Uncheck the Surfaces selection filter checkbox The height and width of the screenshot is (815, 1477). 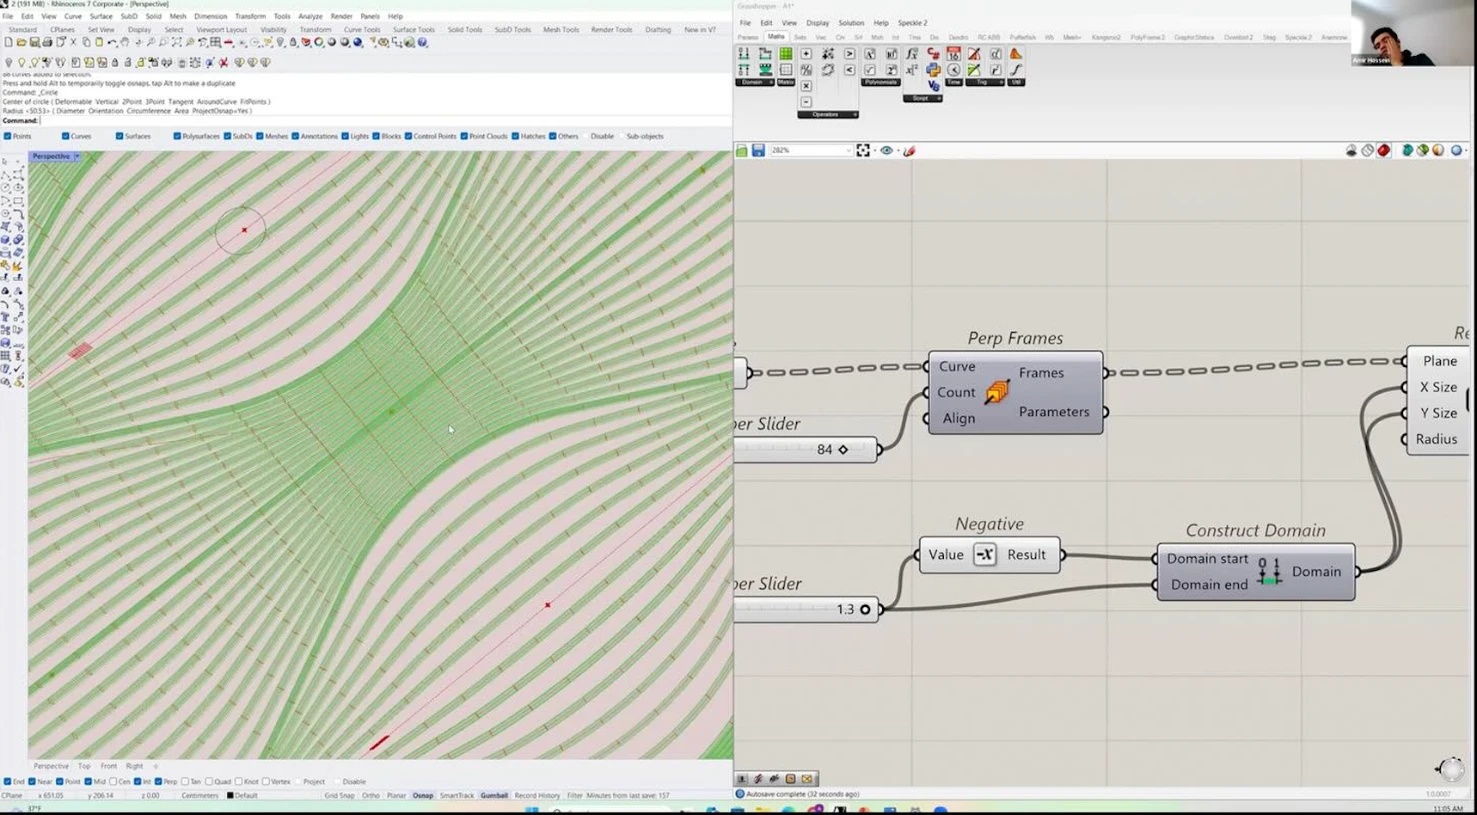pos(119,136)
